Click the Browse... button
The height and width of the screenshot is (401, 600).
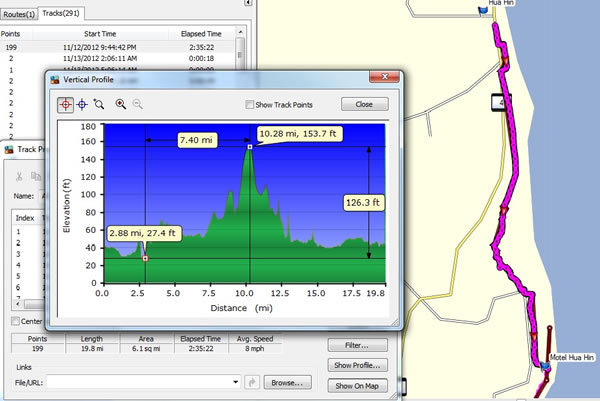point(287,383)
